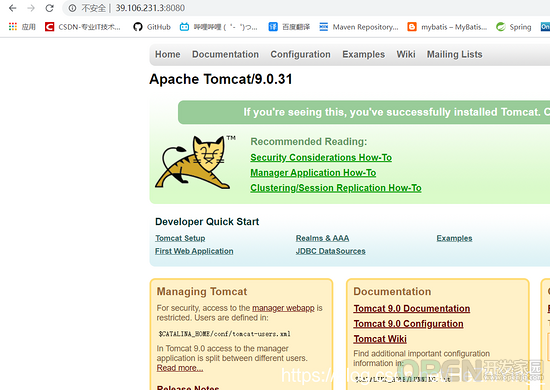Viewport: 550px width, 390px height.
Task: Click the not-secure site info icon
Action: [72, 8]
